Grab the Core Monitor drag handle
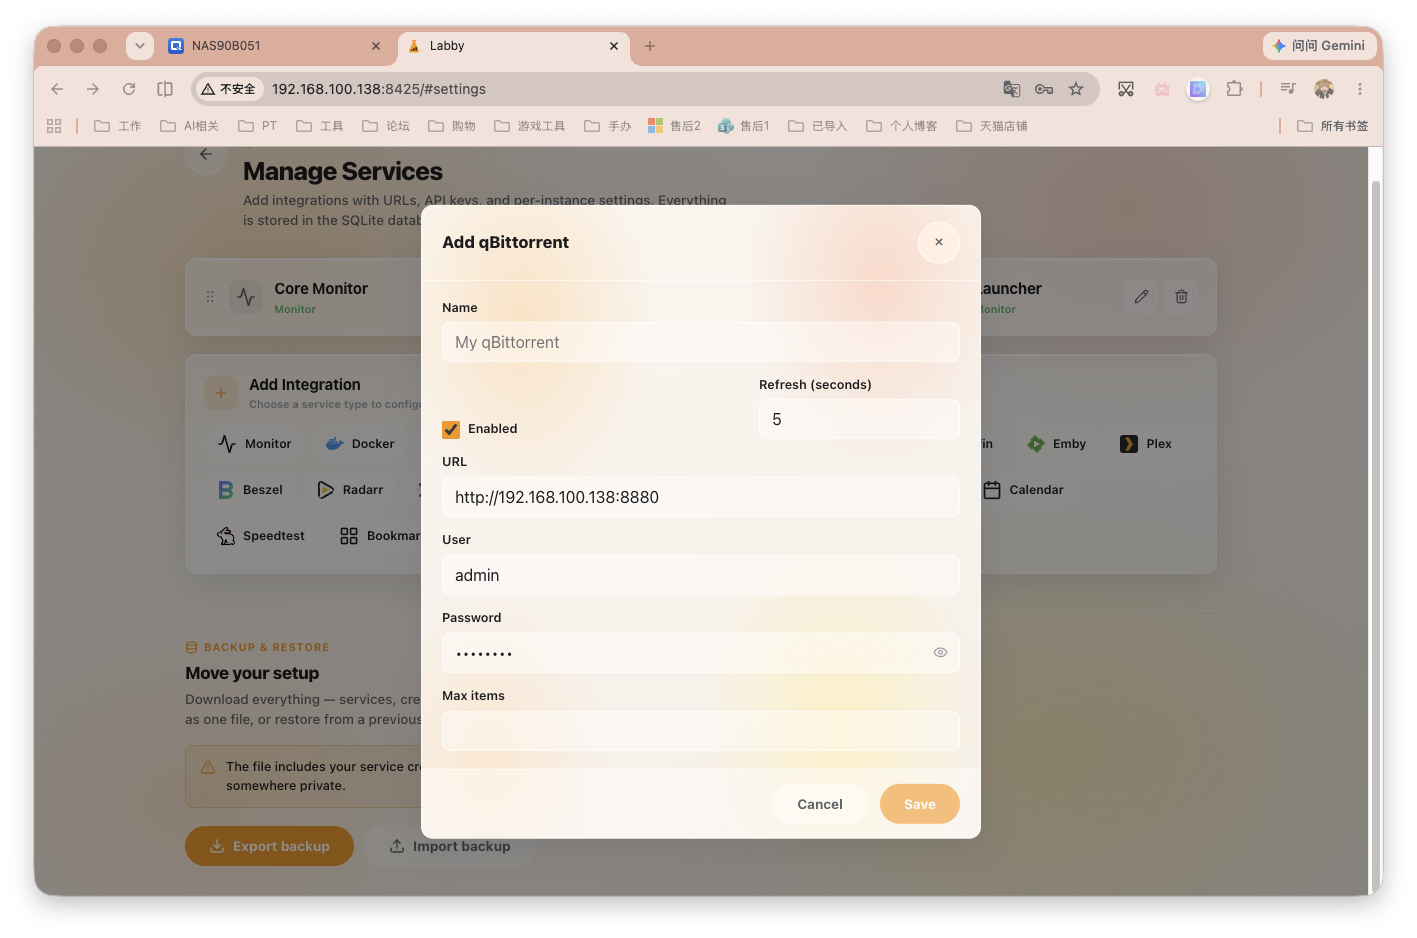This screenshot has width=1417, height=938. tap(210, 297)
